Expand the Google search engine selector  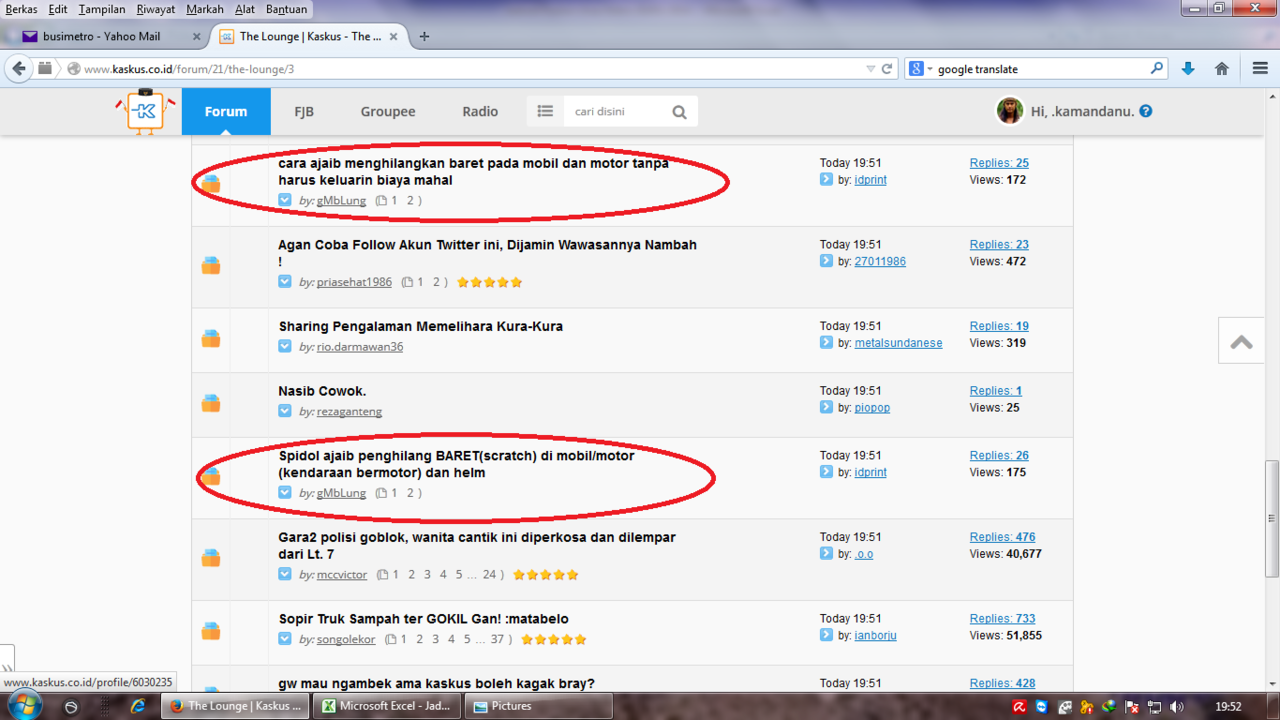[x=919, y=69]
